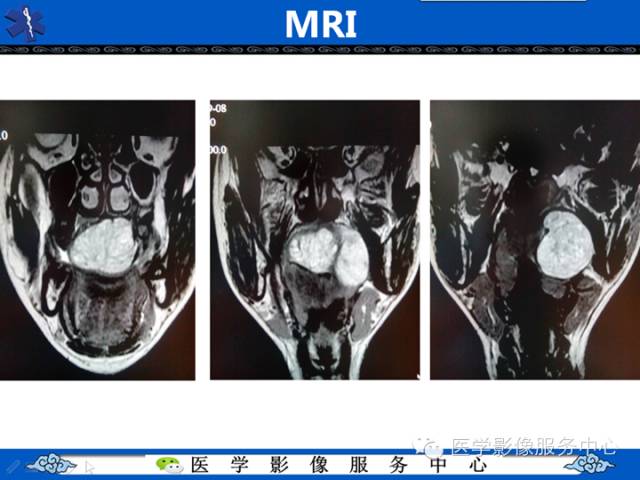The height and width of the screenshot is (480, 640).
Task: Select the middle coronal MRI image
Action: point(315,240)
